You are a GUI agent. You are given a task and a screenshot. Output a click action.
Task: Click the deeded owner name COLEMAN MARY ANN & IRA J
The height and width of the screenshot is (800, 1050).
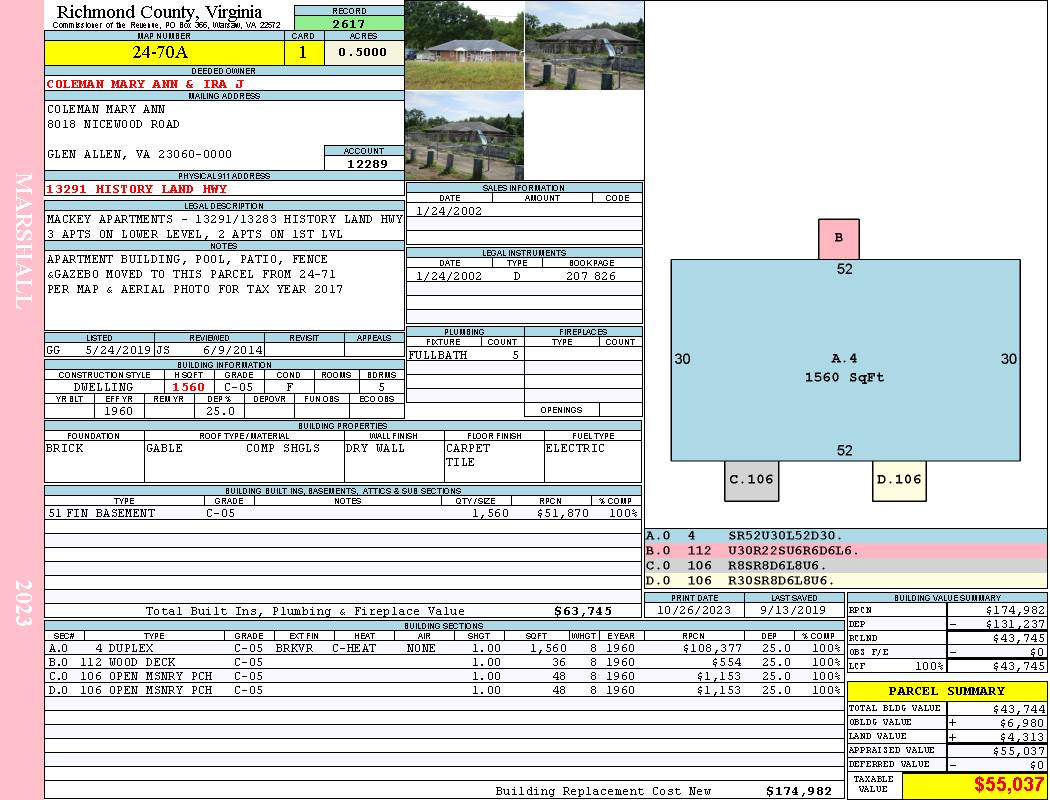coord(145,84)
